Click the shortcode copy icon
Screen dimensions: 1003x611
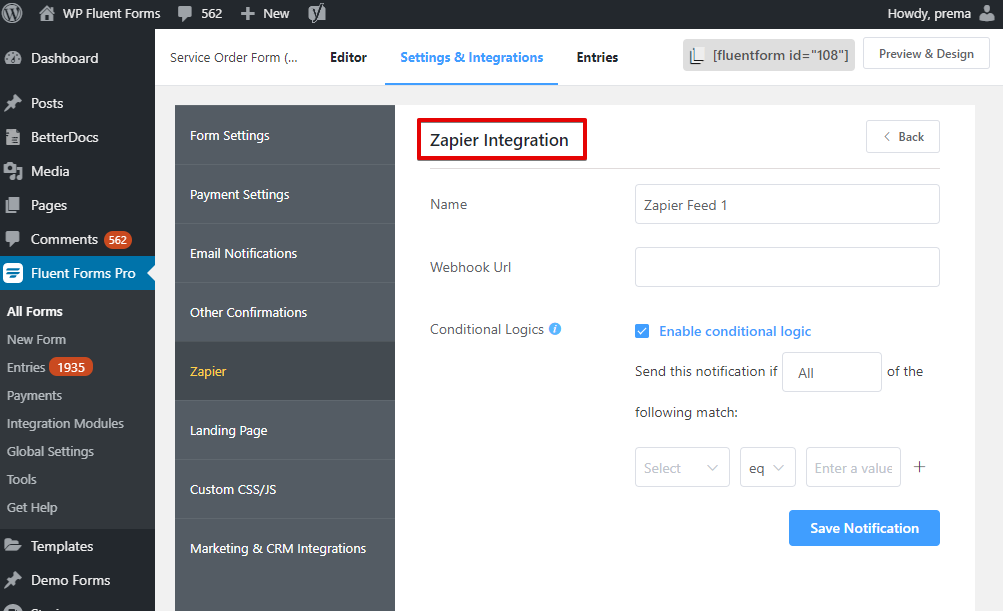pos(697,56)
